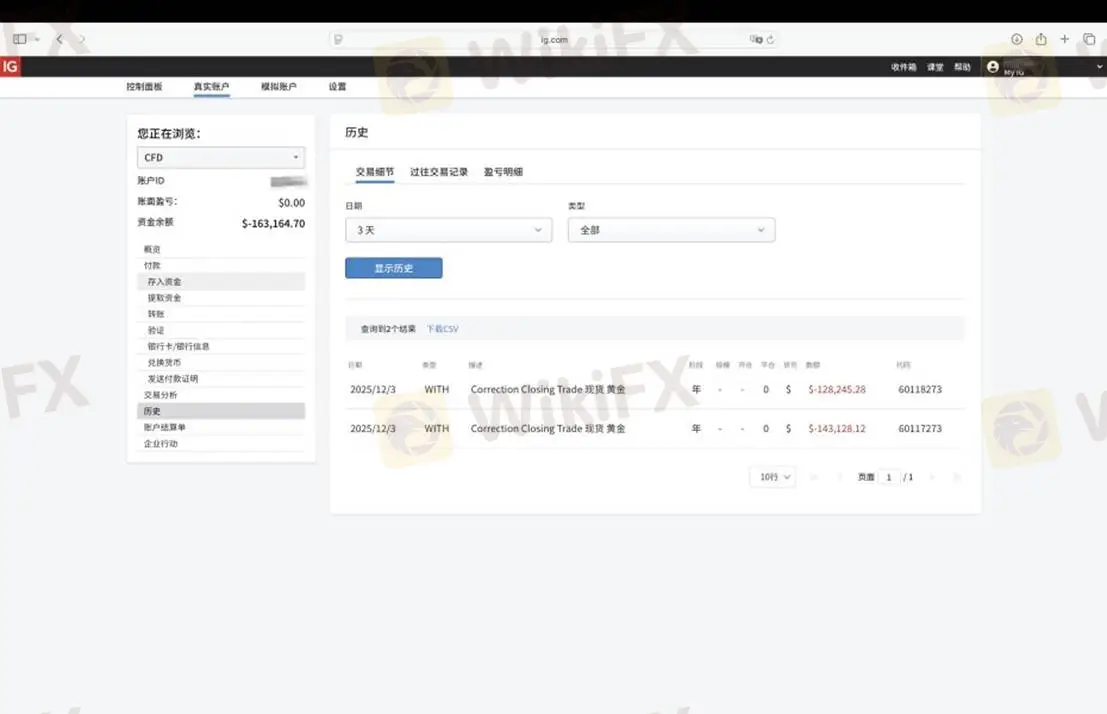The image size is (1107, 714).
Task: Go back with browser back arrow
Action: tap(59, 40)
